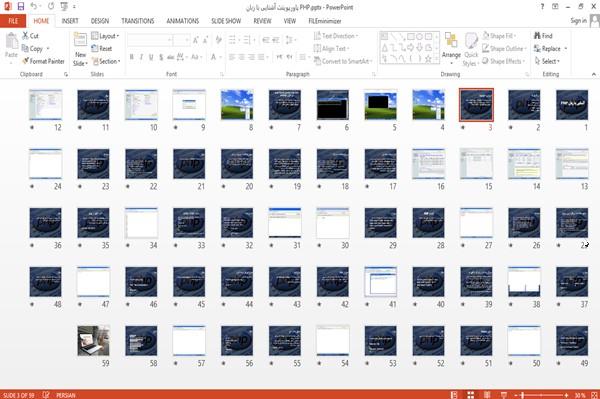The width and height of the screenshot is (600, 399).
Task: Click the Clear All Formatting icon
Action: (218, 40)
